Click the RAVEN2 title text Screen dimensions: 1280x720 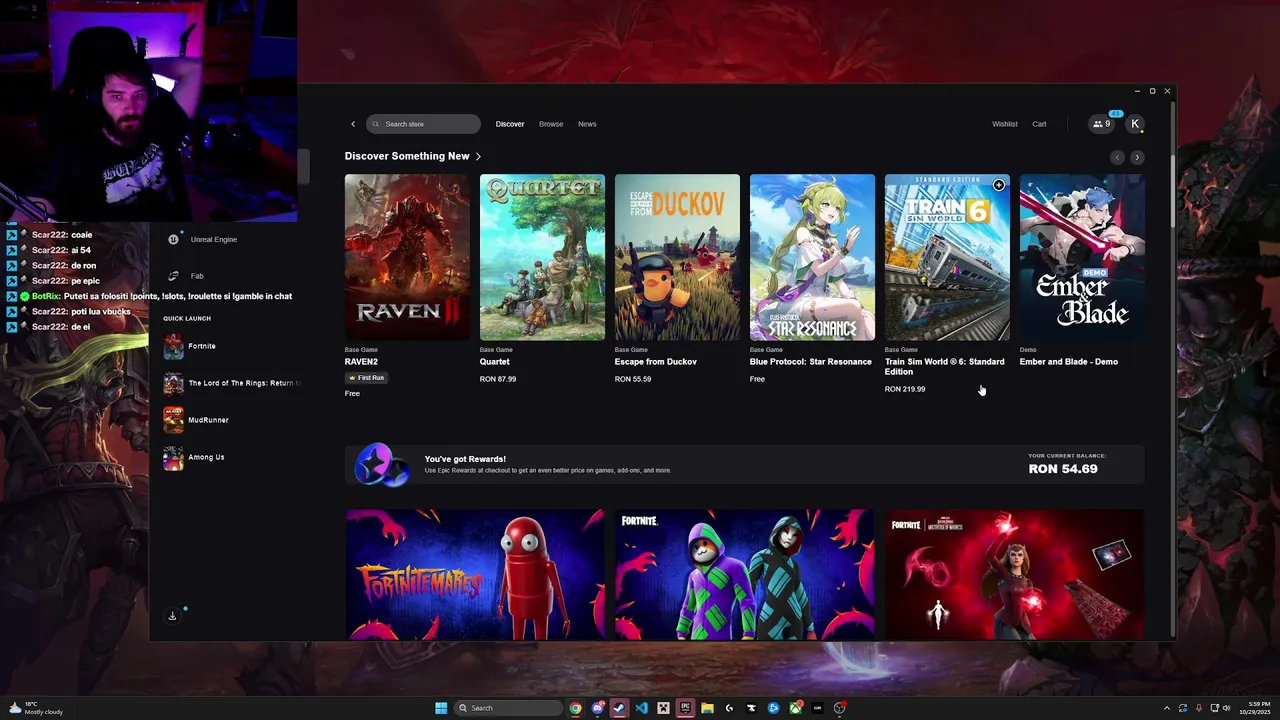[361, 362]
